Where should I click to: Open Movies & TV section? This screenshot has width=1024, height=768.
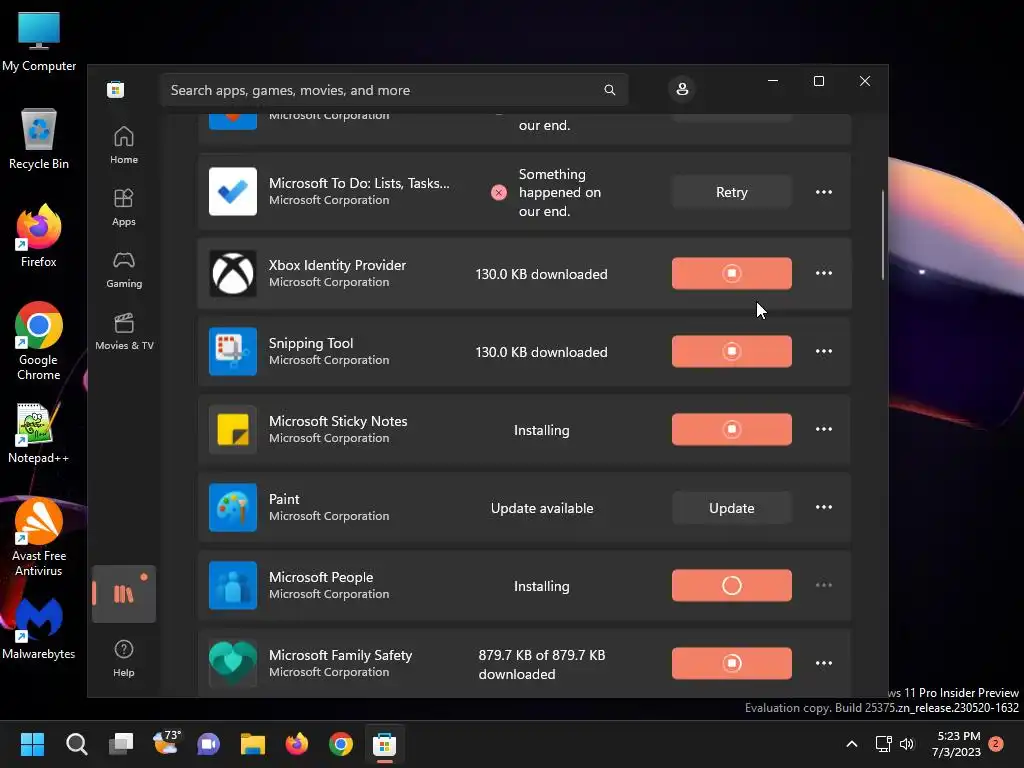coord(123,331)
